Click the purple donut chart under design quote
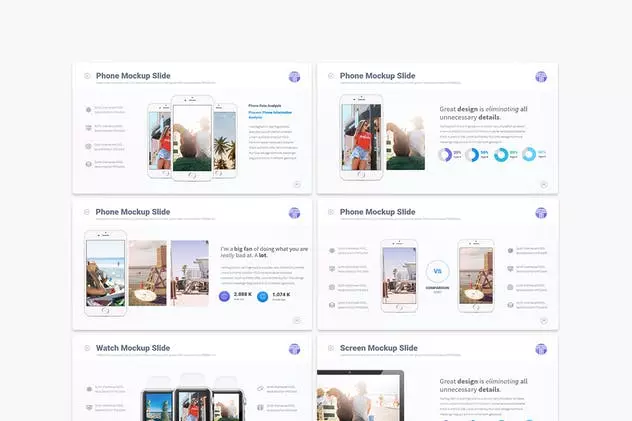This screenshot has height=421, width=632. coord(445,155)
